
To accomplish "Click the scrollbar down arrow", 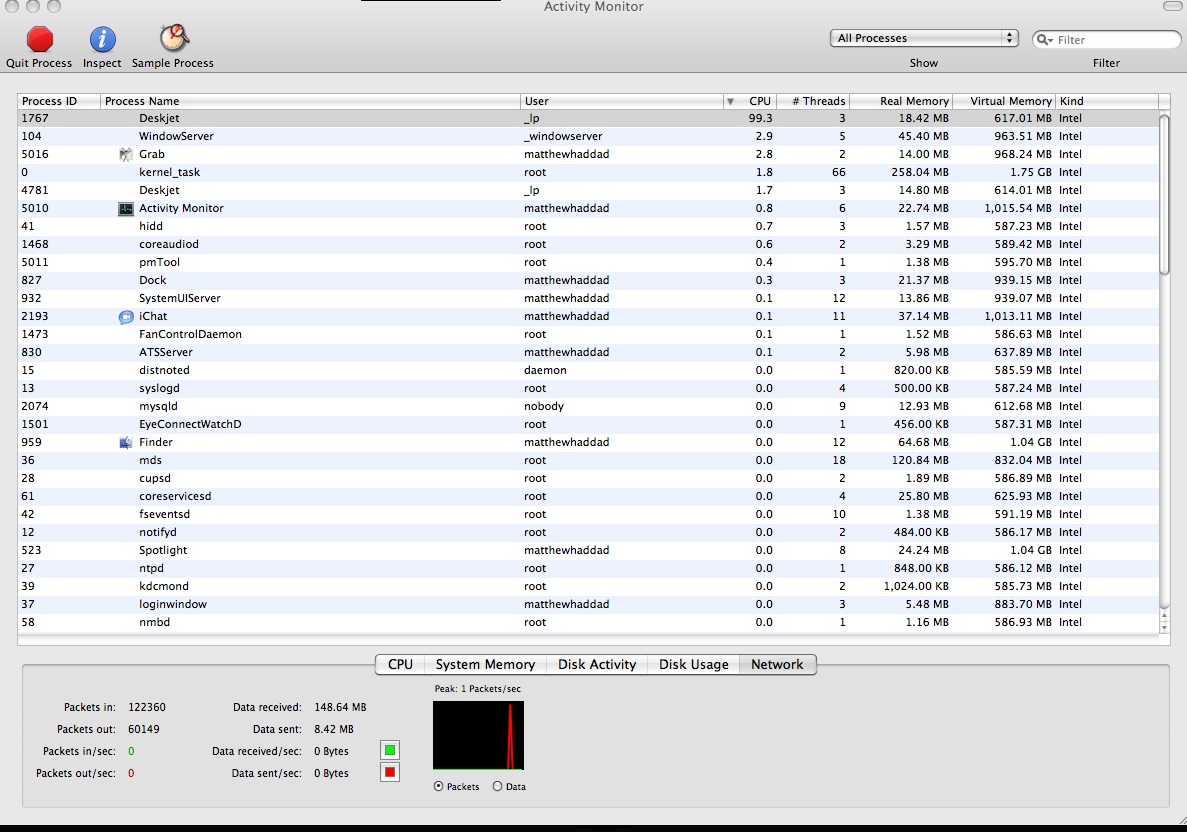I will (x=1165, y=628).
